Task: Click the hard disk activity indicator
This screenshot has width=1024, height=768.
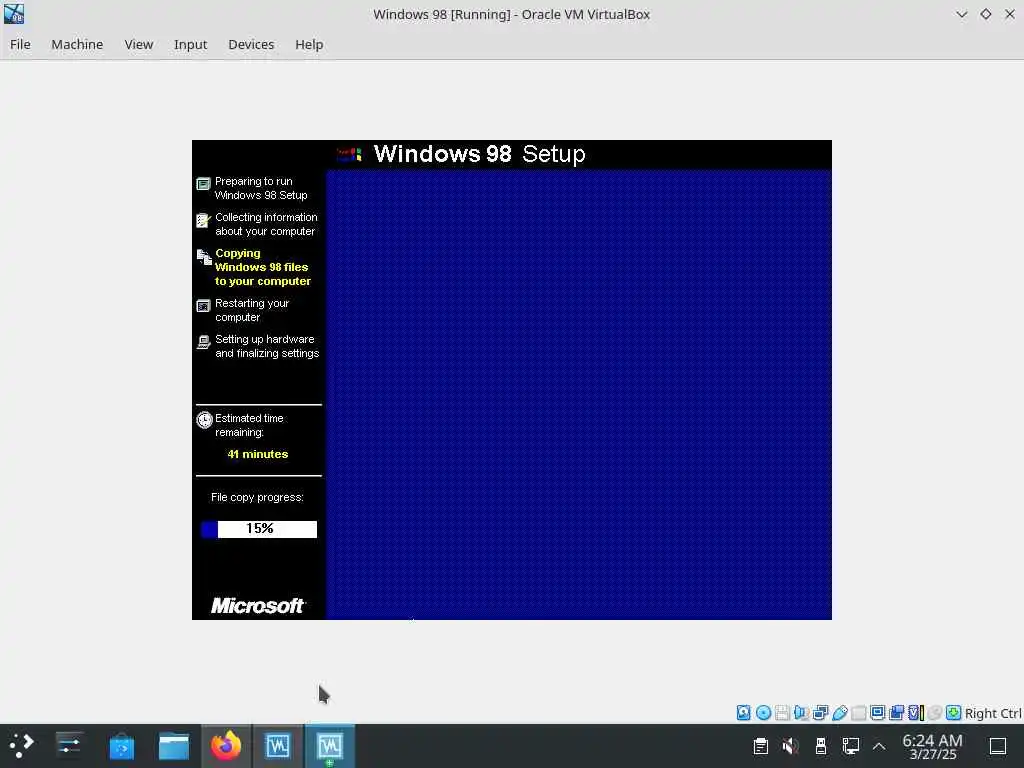Action: point(743,712)
